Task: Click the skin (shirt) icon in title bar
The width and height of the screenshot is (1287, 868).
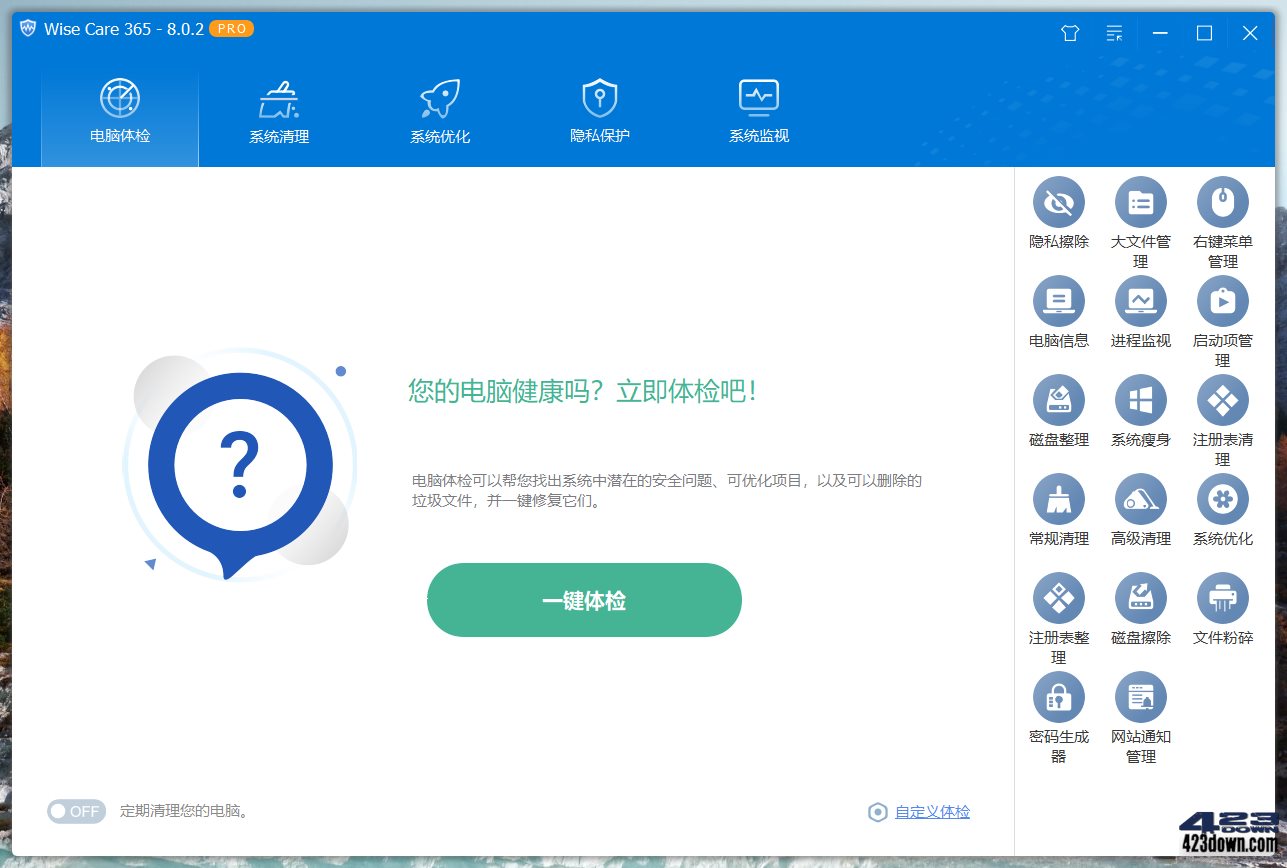Action: tap(1070, 33)
